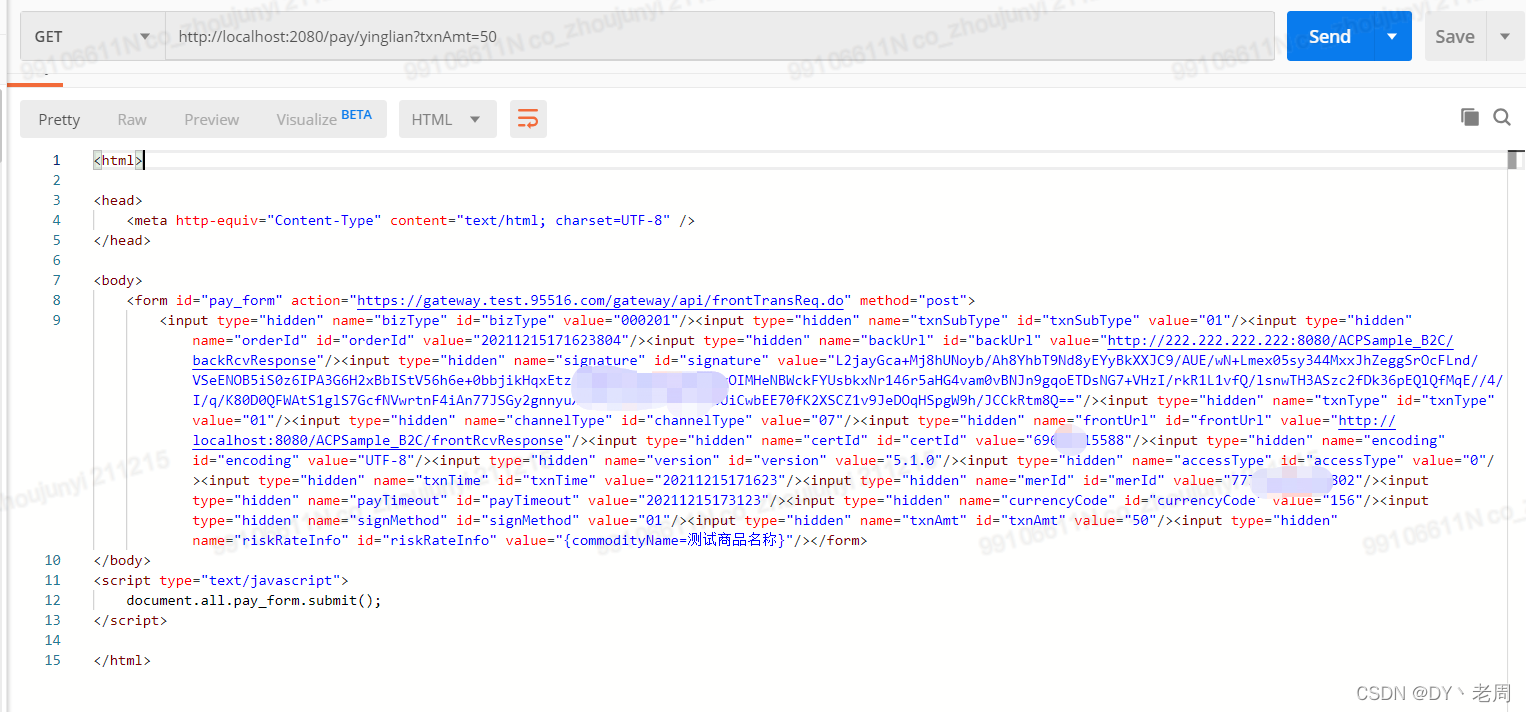This screenshot has height=712, width=1526.
Task: Switch to the Raw view tab
Action: (x=132, y=119)
